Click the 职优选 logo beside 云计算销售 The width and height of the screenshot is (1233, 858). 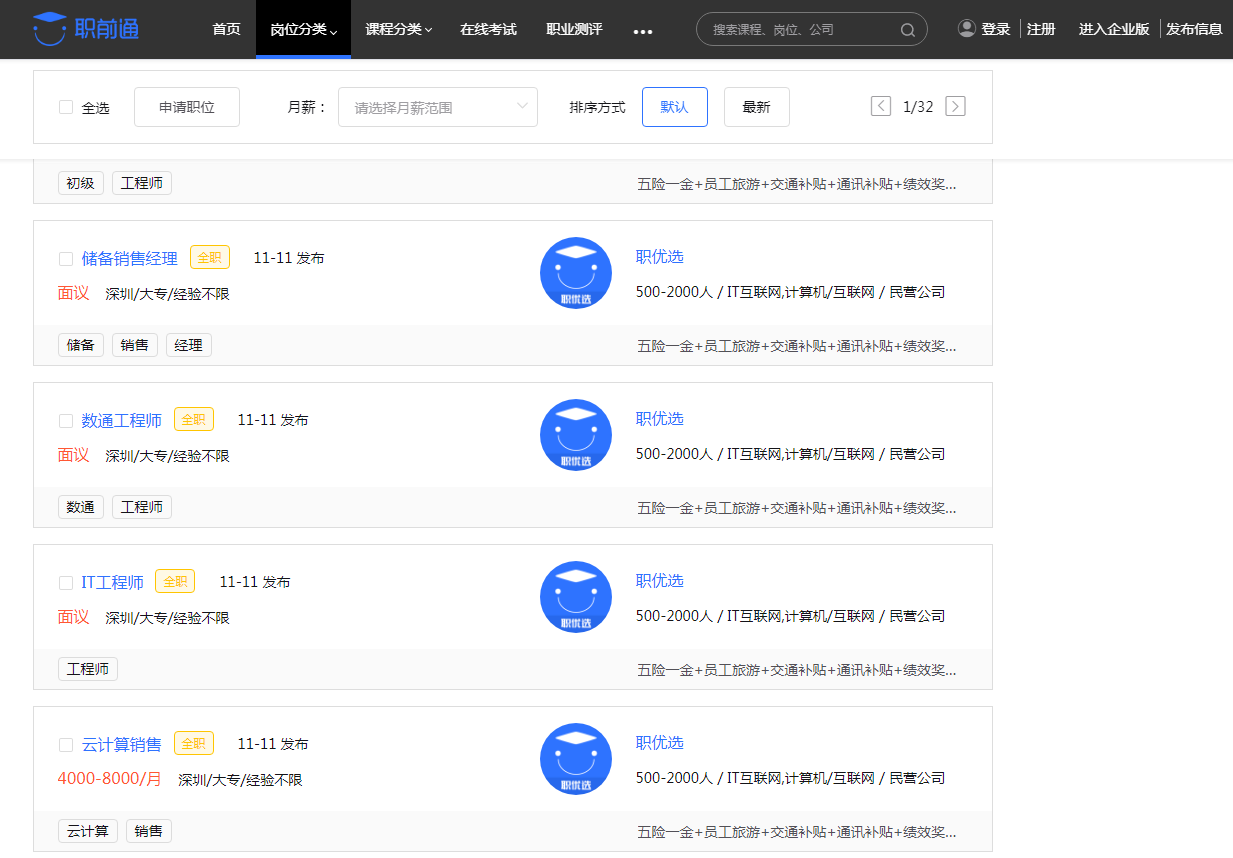pos(575,759)
